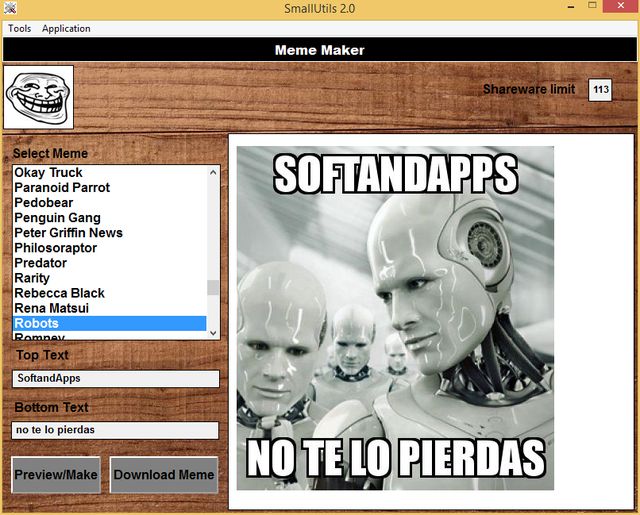Open the Tools menu

(20, 29)
